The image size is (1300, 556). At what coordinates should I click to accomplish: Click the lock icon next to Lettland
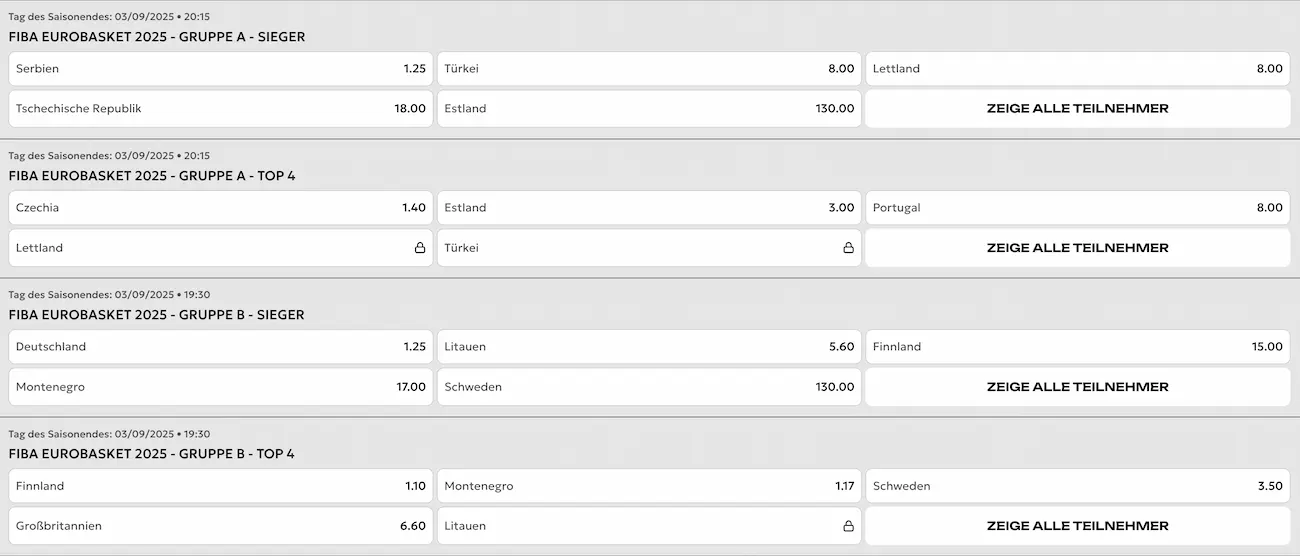click(x=420, y=248)
